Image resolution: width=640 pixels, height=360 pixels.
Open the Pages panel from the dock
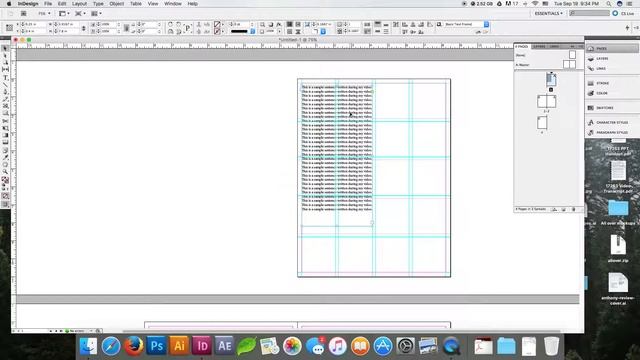click(x=612, y=48)
